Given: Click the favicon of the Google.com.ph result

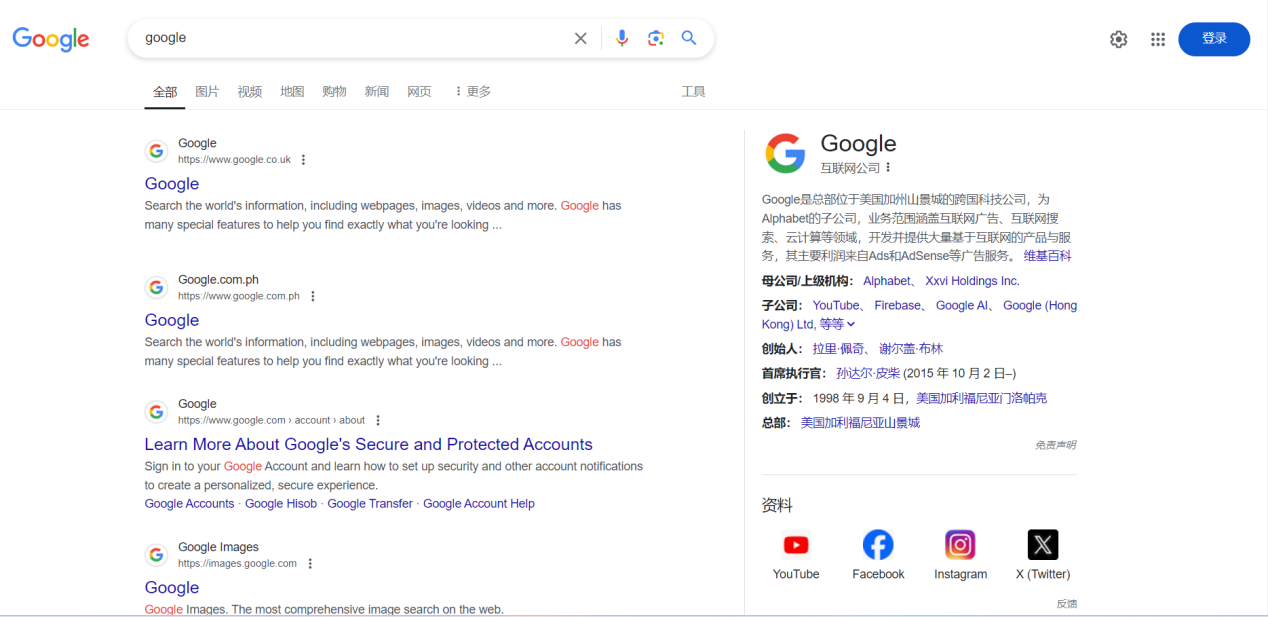Looking at the screenshot, I should (x=156, y=288).
